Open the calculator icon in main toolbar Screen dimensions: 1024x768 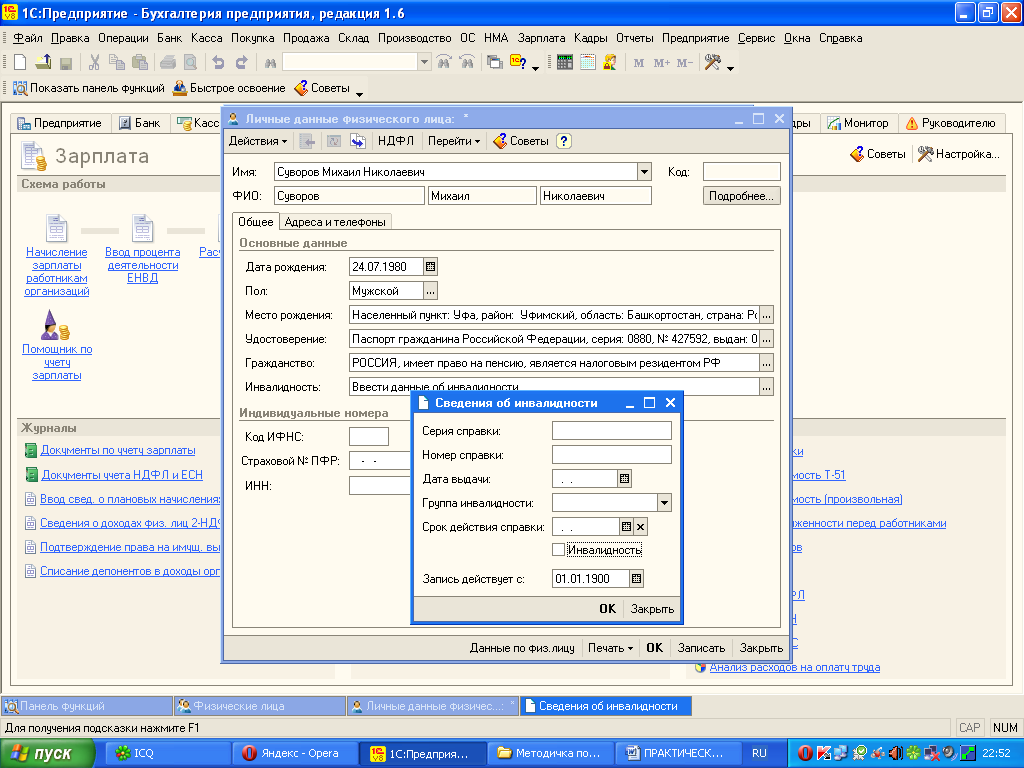click(565, 63)
